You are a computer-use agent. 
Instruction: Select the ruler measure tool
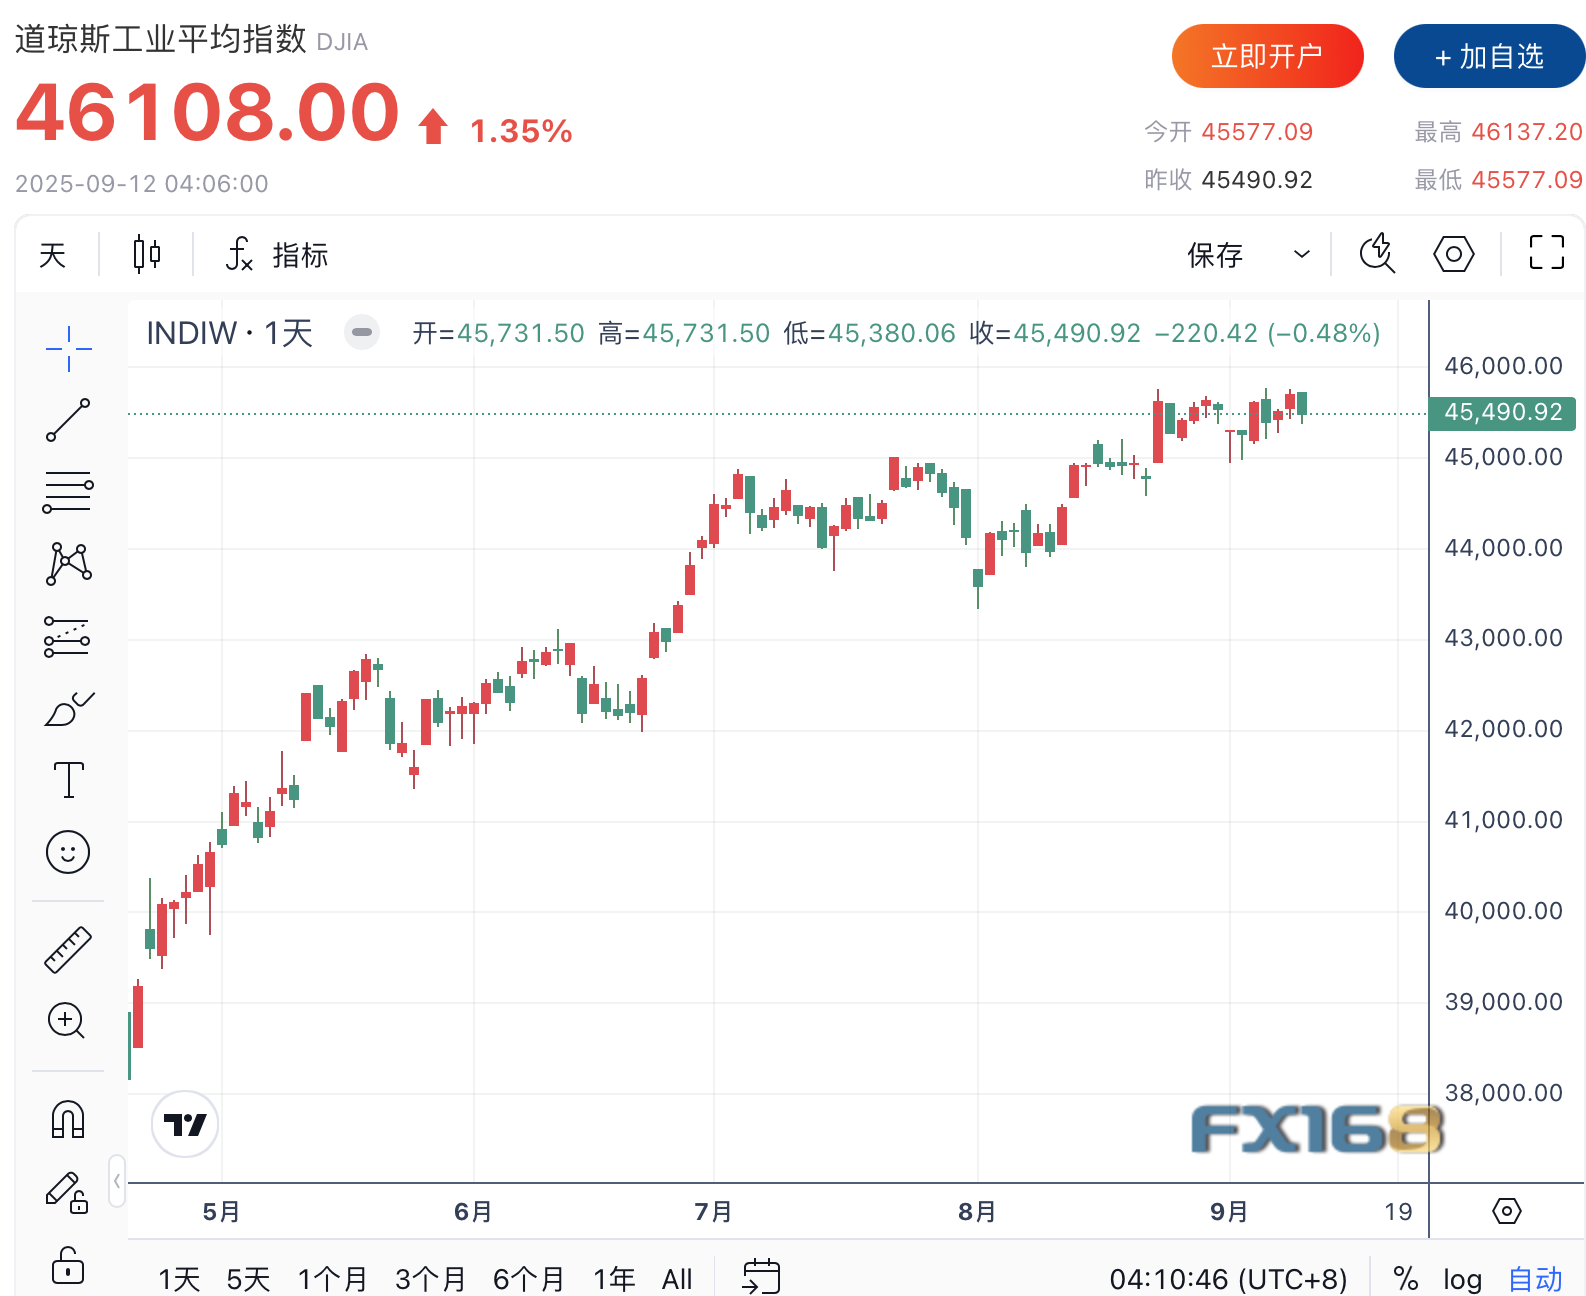68,949
